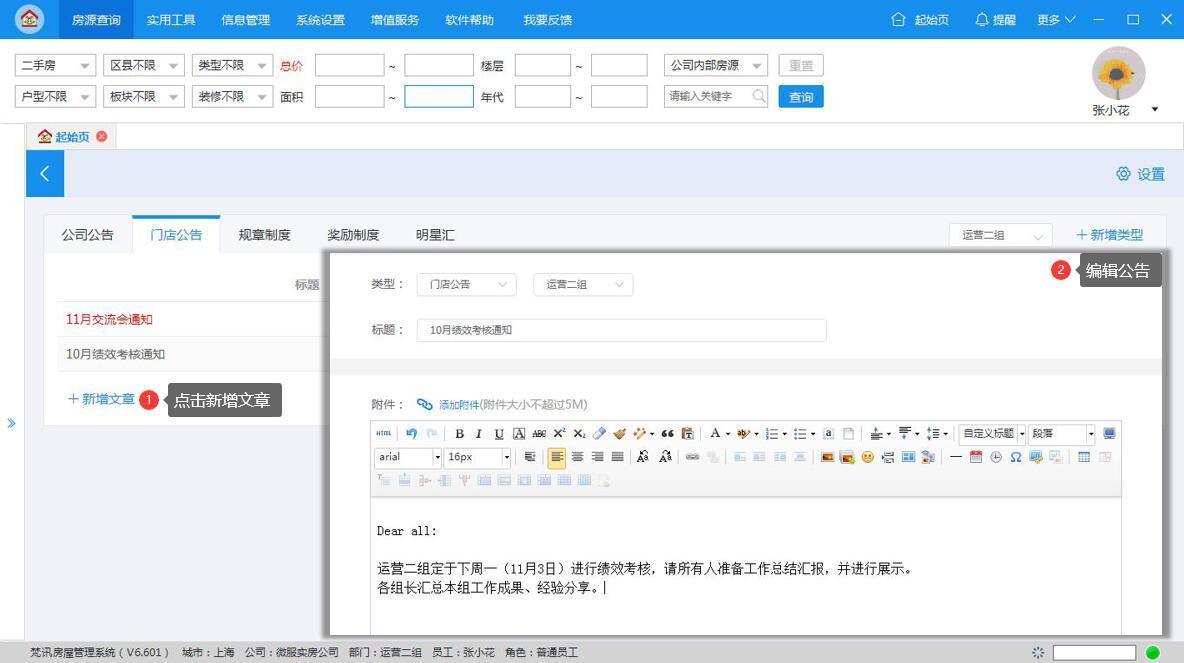Undo the last edit in the editor
This screenshot has height=663, width=1184.
(x=412, y=433)
